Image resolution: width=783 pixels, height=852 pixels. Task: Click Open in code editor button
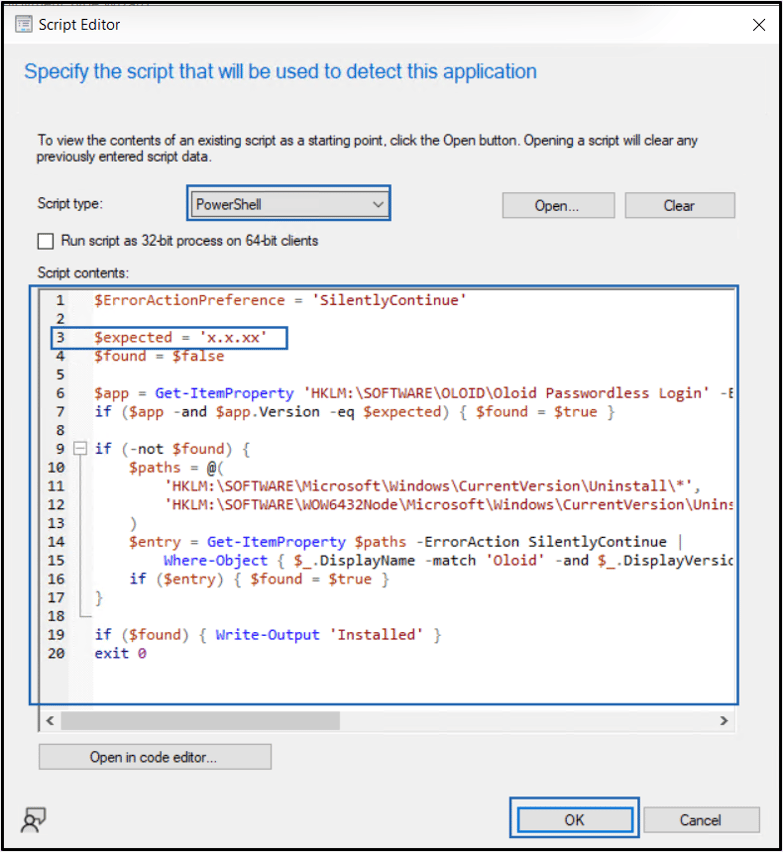click(155, 757)
